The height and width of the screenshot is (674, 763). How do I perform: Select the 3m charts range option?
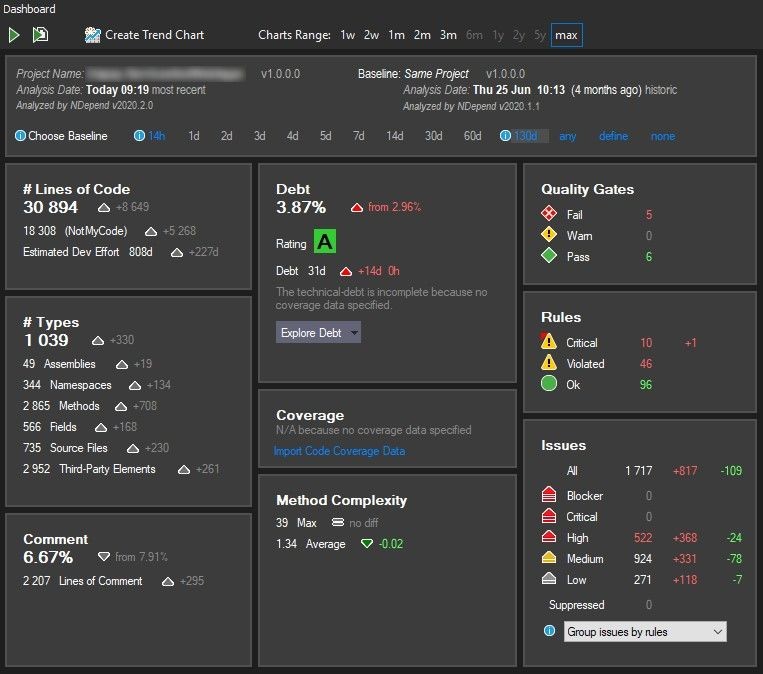(448, 35)
